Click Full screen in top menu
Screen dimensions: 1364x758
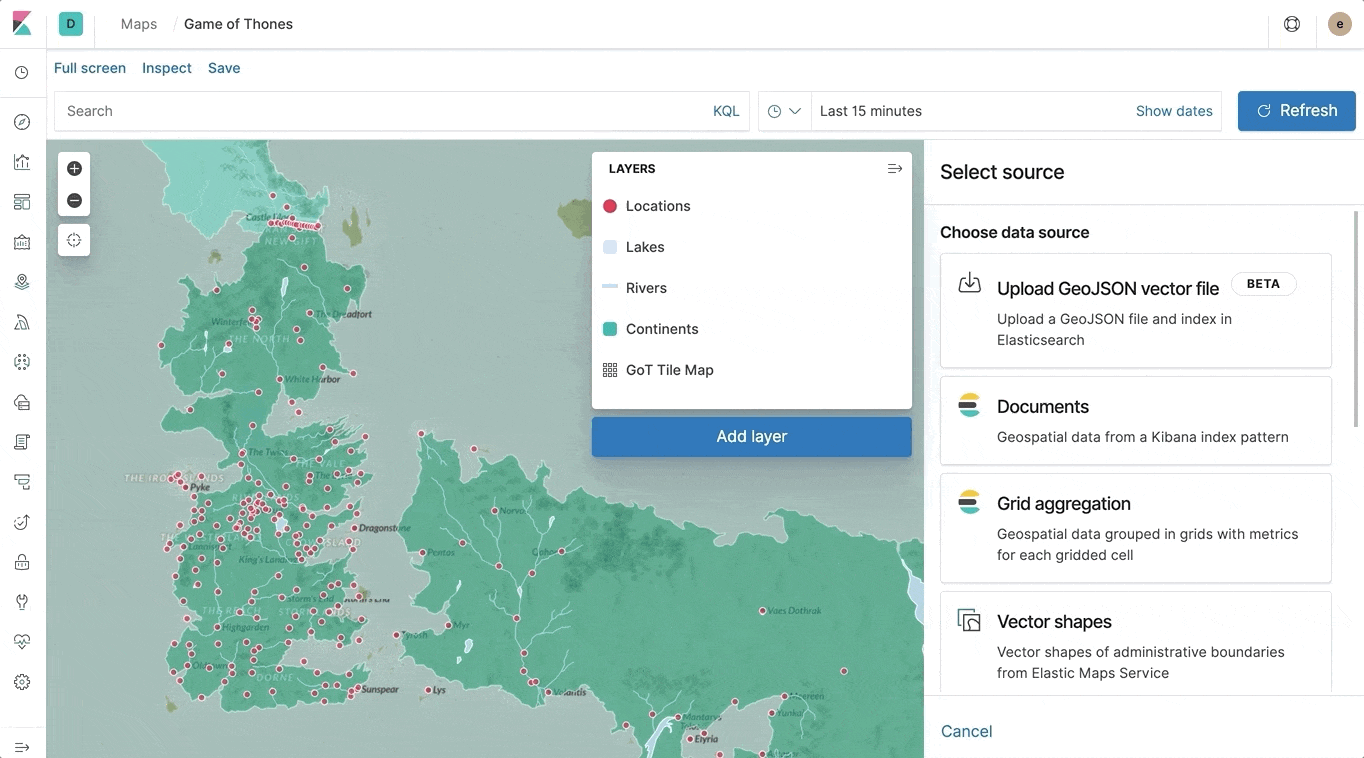tap(90, 68)
